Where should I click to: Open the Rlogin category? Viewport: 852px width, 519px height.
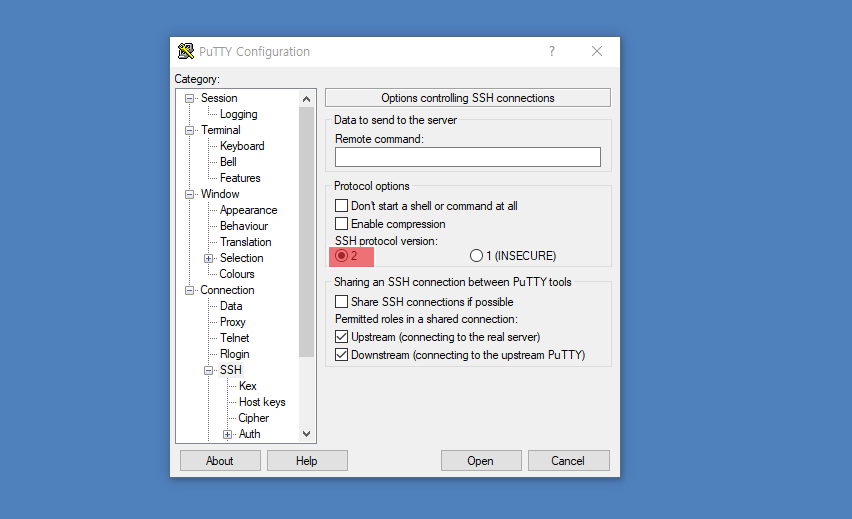click(x=235, y=354)
